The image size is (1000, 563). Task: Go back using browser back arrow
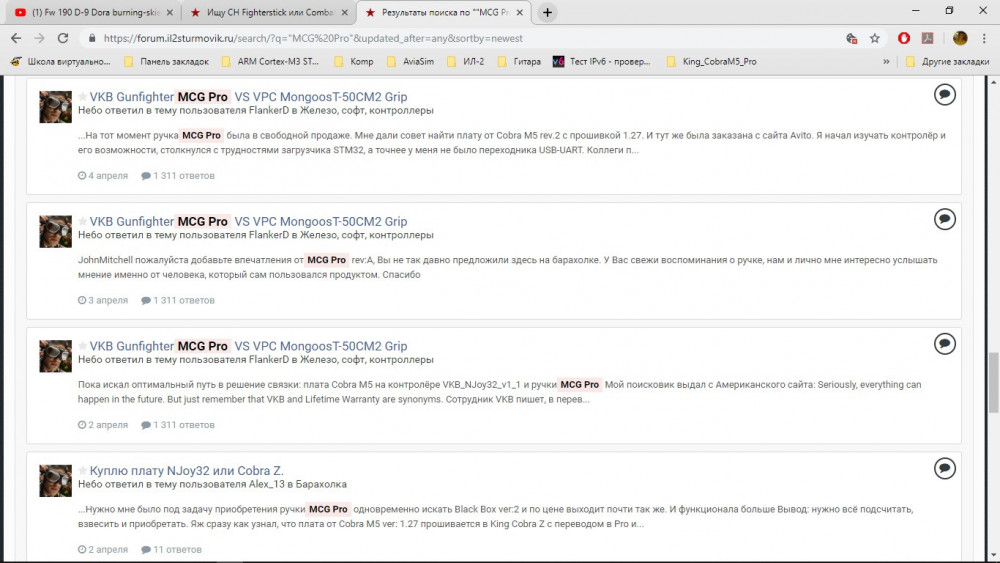point(16,38)
